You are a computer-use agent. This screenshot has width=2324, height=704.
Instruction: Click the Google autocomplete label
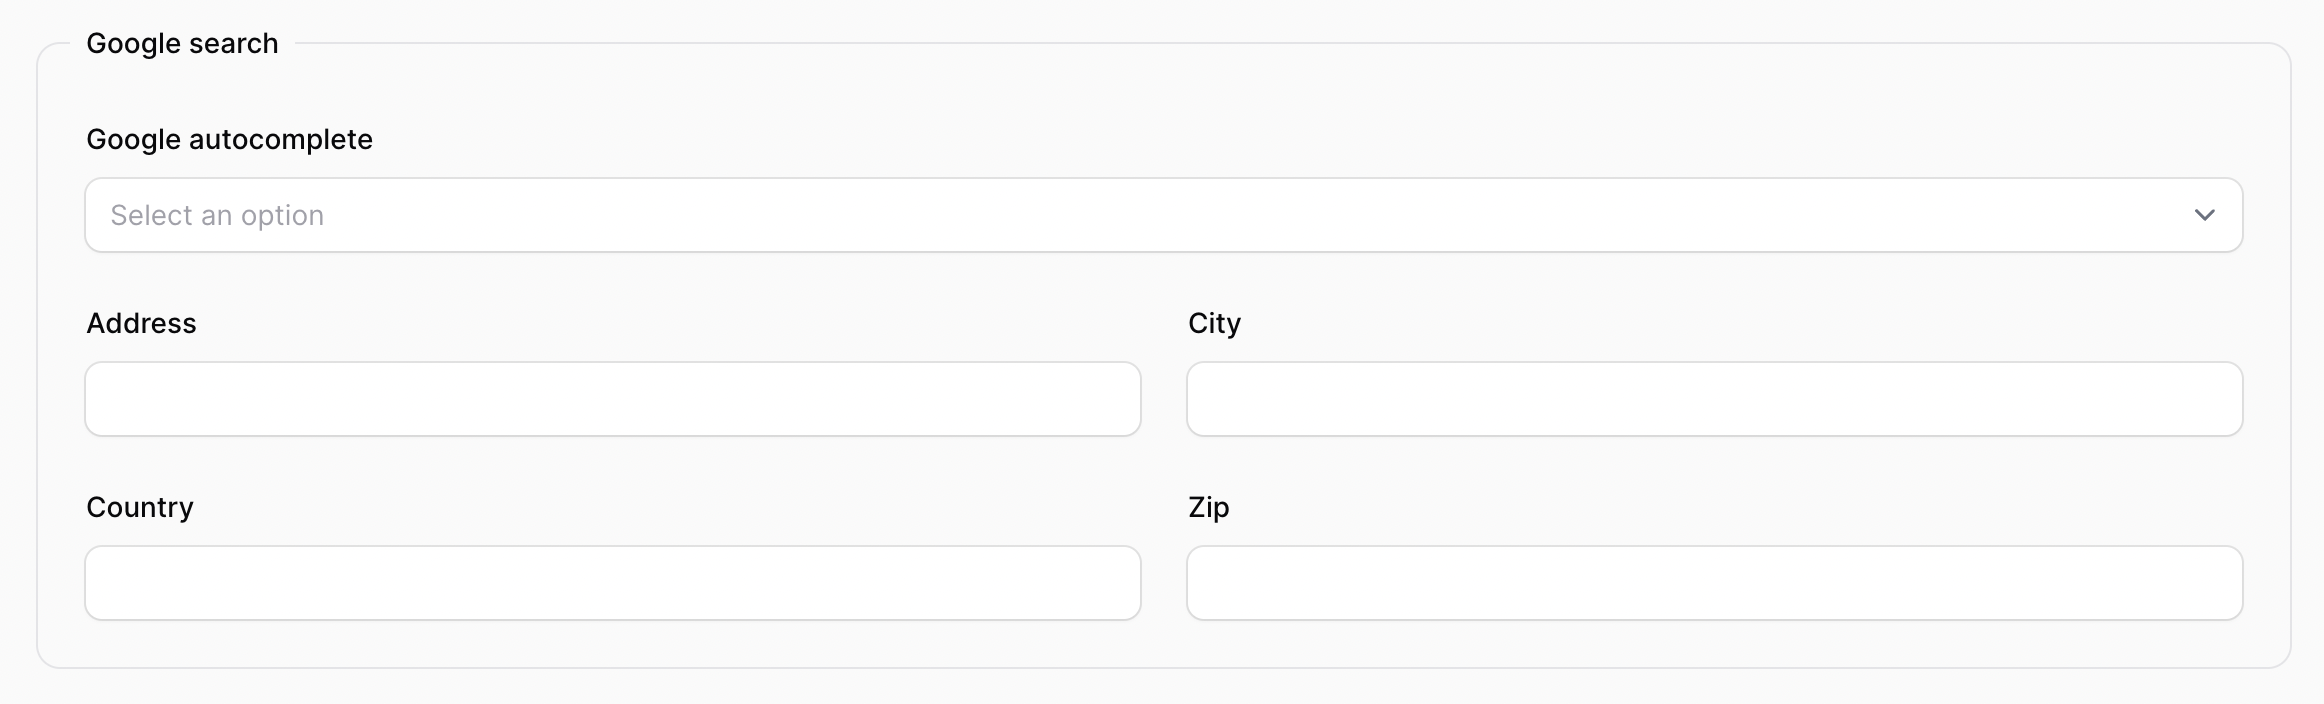tap(229, 139)
